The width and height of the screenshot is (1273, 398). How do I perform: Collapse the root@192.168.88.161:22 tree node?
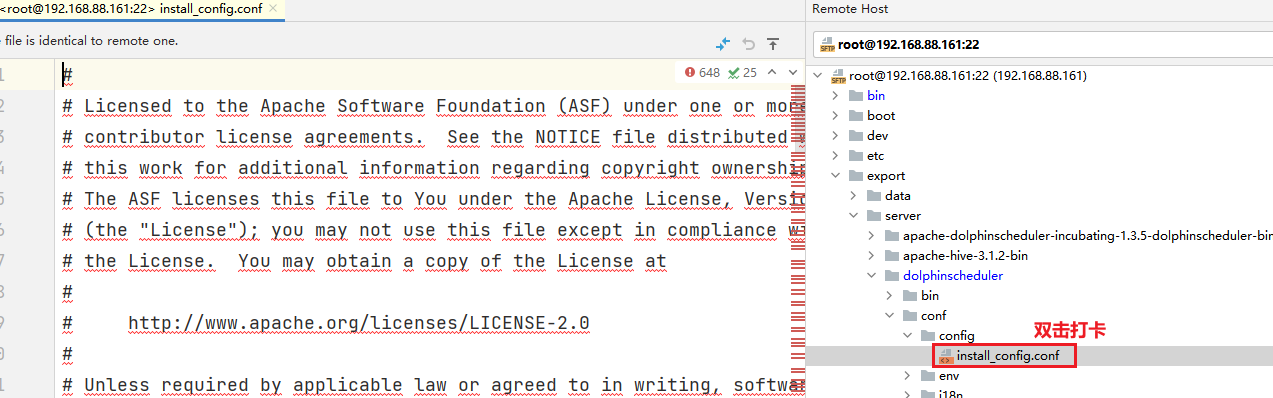819,76
